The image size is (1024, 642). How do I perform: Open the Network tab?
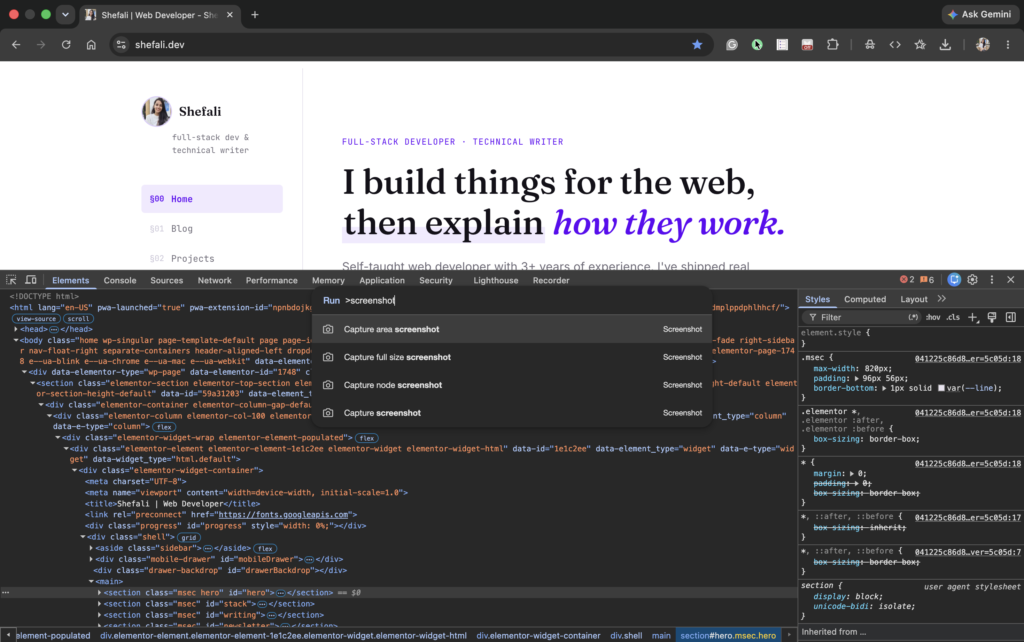coord(214,280)
